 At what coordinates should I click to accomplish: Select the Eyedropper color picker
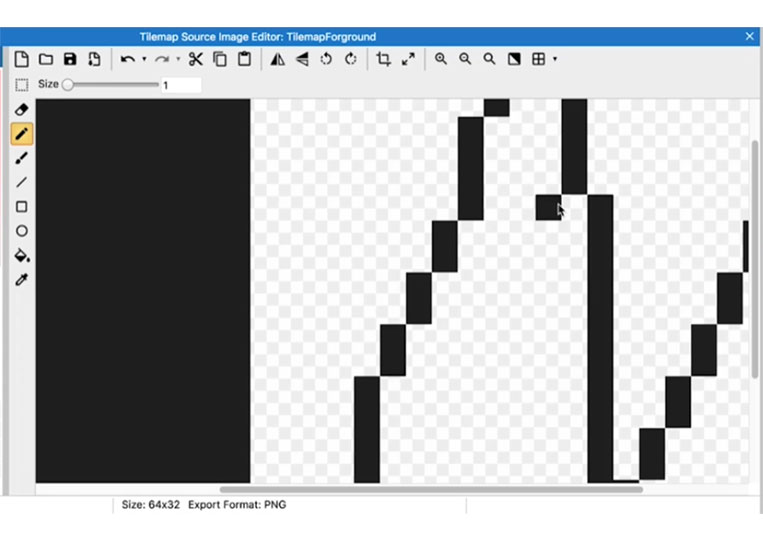pyautogui.click(x=21, y=280)
